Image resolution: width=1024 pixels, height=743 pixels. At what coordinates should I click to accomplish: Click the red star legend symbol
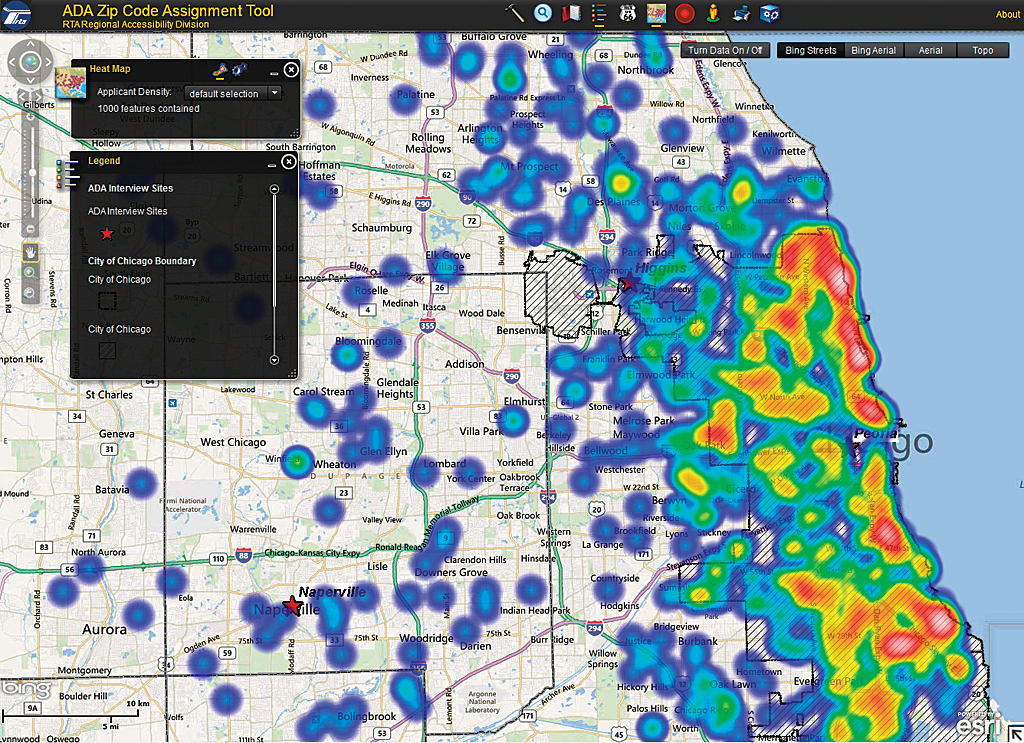pos(107,233)
